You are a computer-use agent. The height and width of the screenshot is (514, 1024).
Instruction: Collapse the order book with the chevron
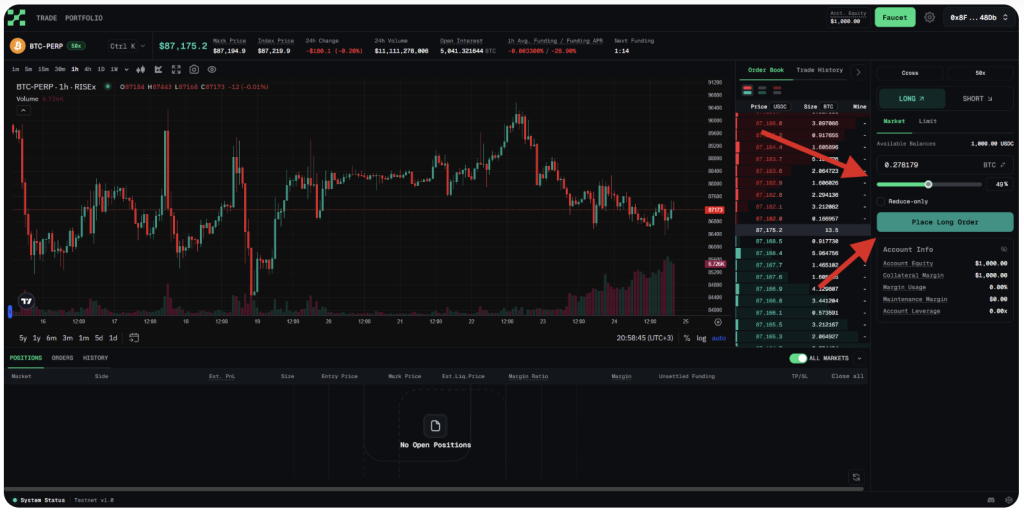coord(858,72)
